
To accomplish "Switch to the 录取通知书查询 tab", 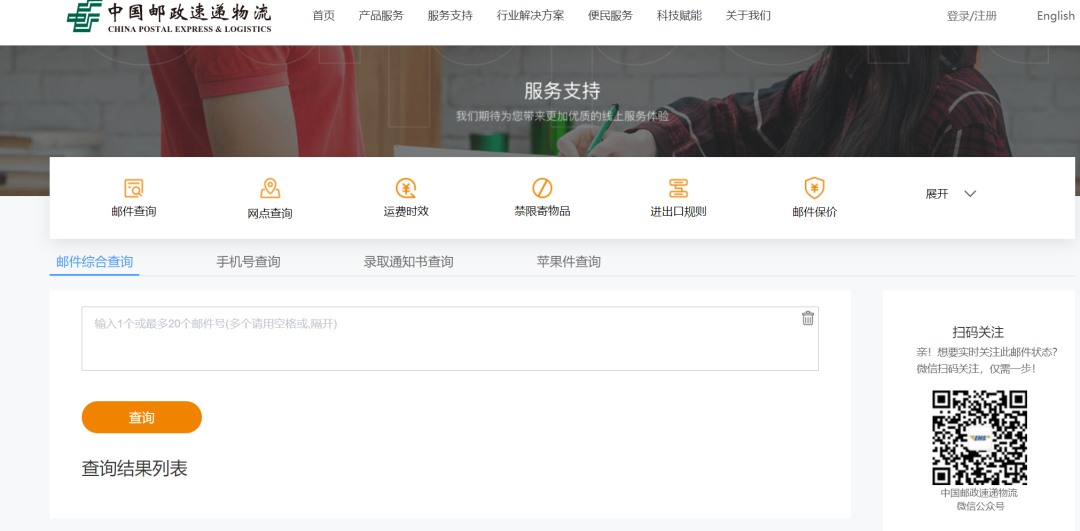I will click(x=408, y=262).
